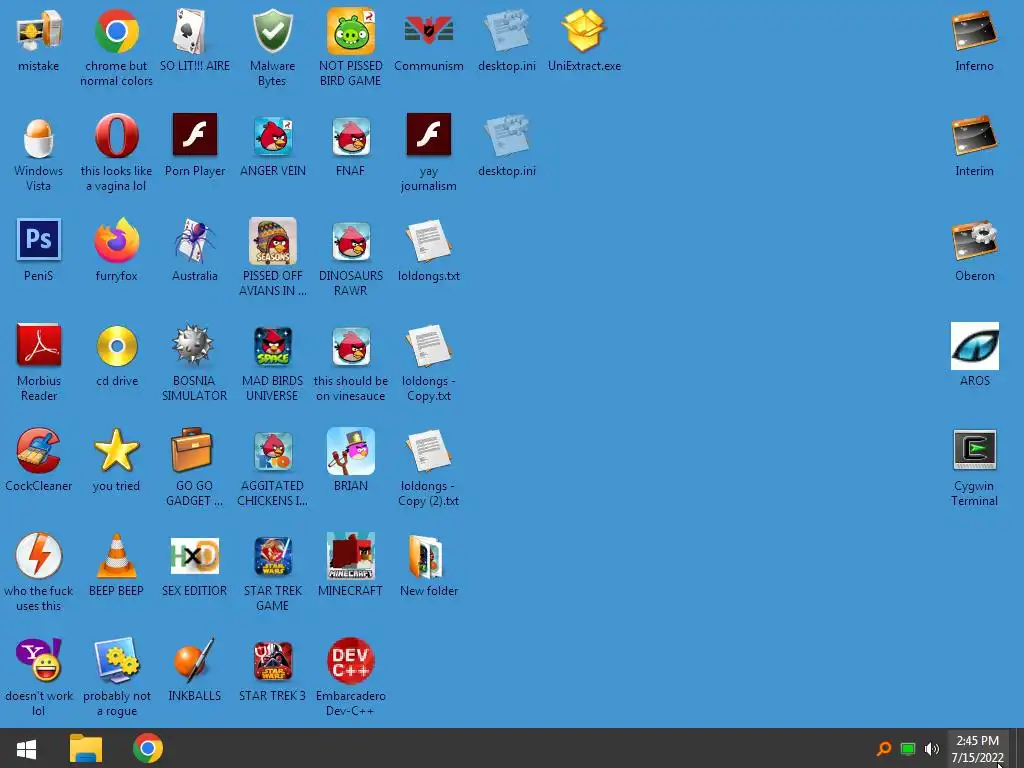This screenshot has width=1024, height=768.
Task: Launch the Embarcadero Dev-C++ icon
Action: click(351, 660)
